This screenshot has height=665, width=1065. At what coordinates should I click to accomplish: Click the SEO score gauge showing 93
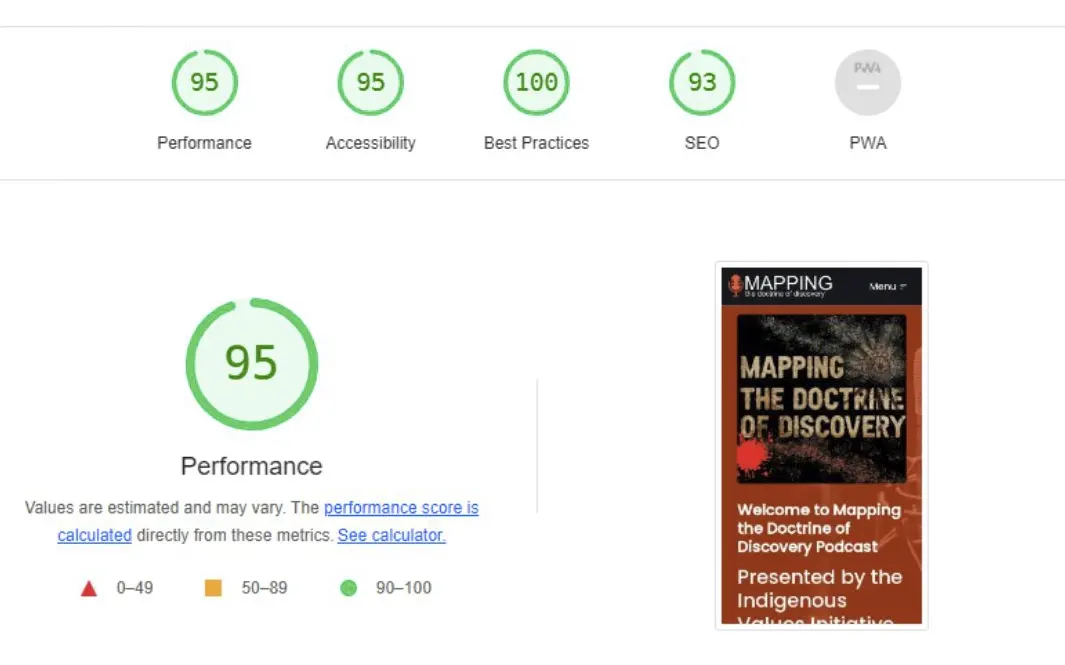coord(702,82)
